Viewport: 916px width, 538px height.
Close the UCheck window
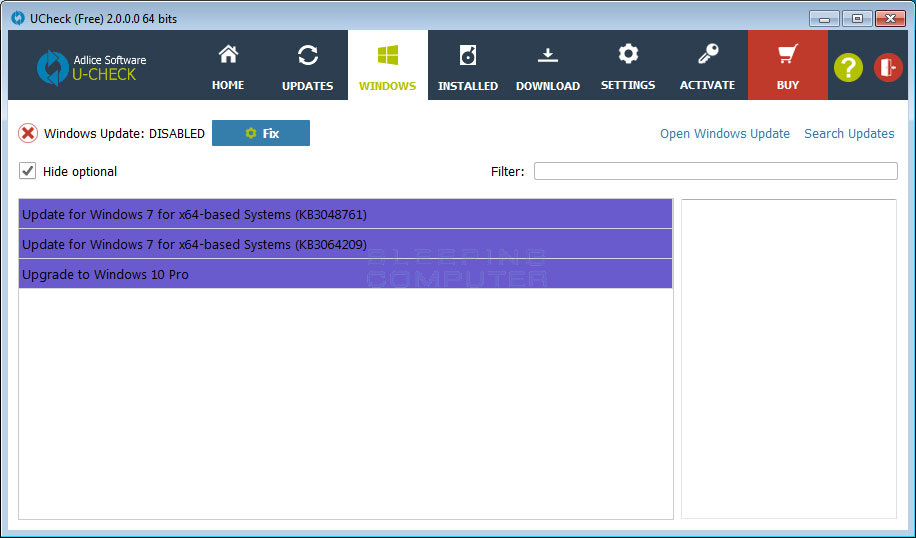(x=890, y=19)
